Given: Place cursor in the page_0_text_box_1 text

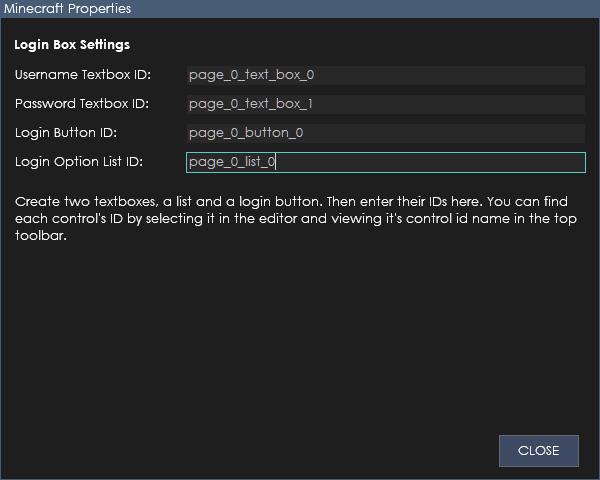Looking at the screenshot, I should 251,104.
